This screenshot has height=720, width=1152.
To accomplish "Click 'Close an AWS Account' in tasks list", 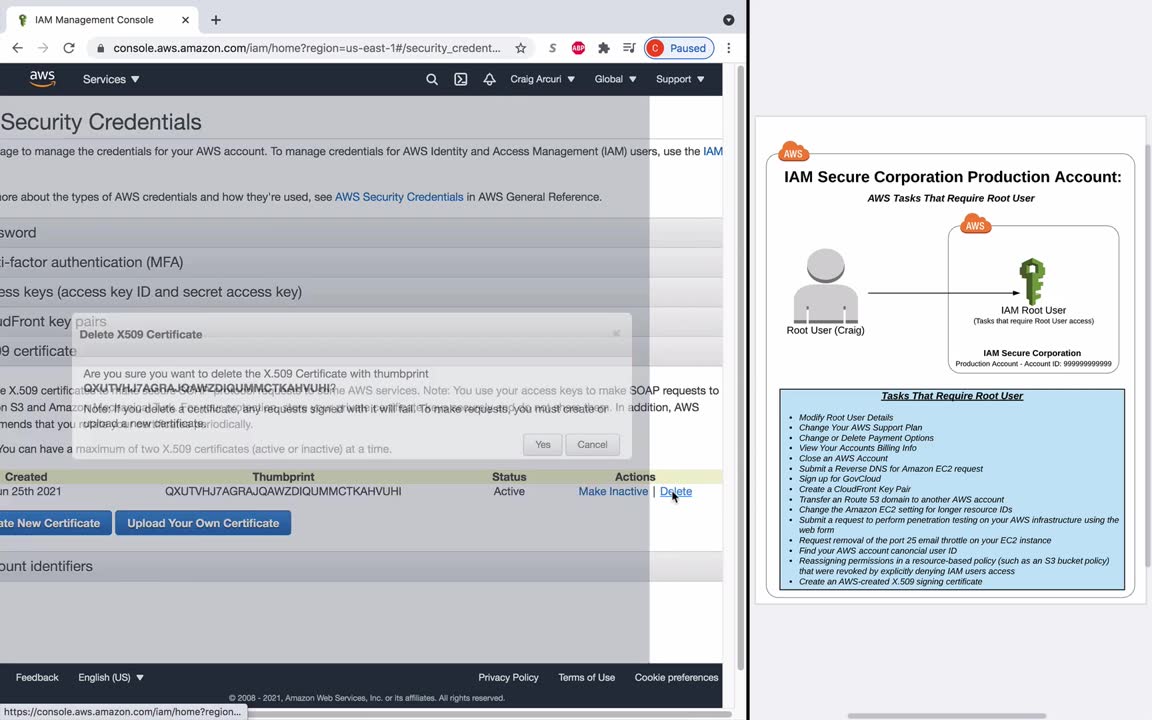I will click(843, 458).
